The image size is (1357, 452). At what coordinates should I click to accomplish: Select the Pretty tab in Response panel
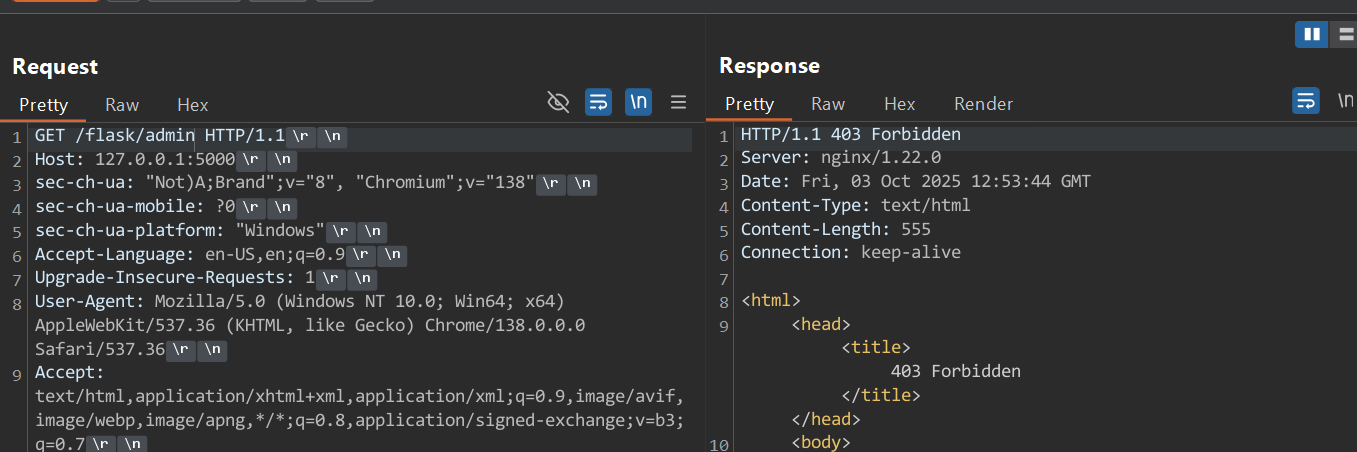point(750,104)
